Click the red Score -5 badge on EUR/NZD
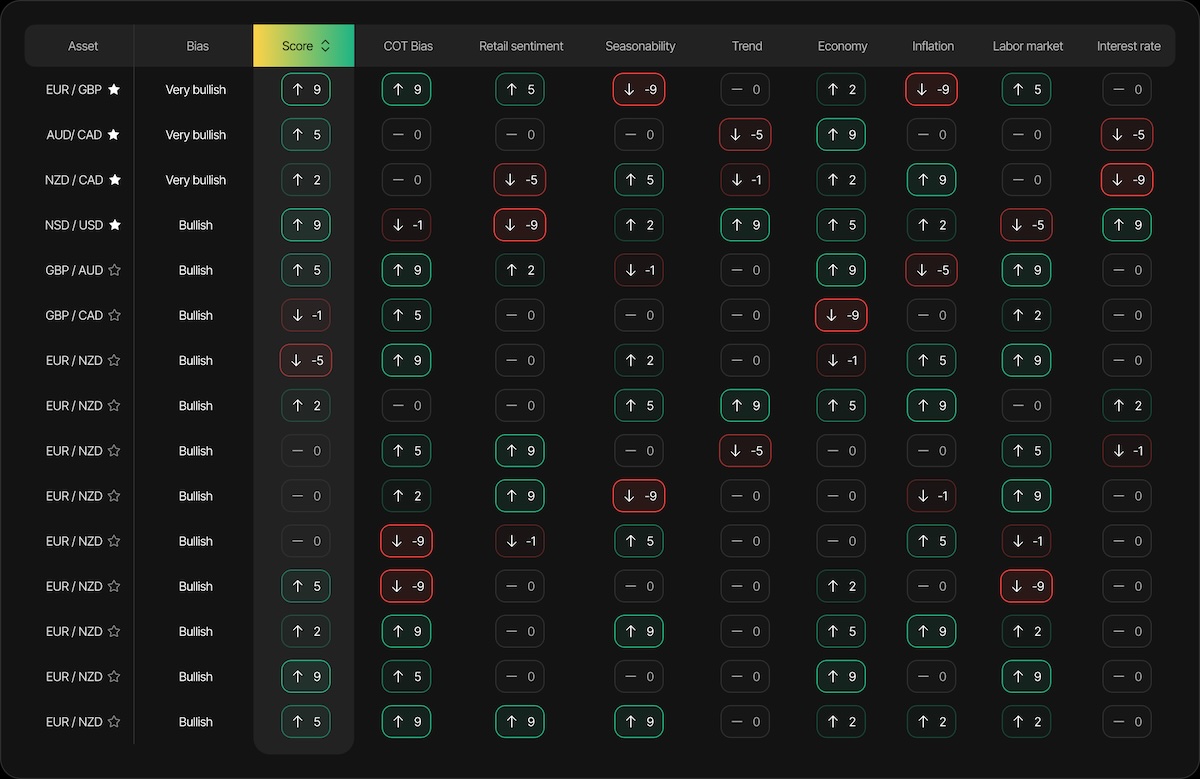Image resolution: width=1200 pixels, height=779 pixels. coord(305,360)
